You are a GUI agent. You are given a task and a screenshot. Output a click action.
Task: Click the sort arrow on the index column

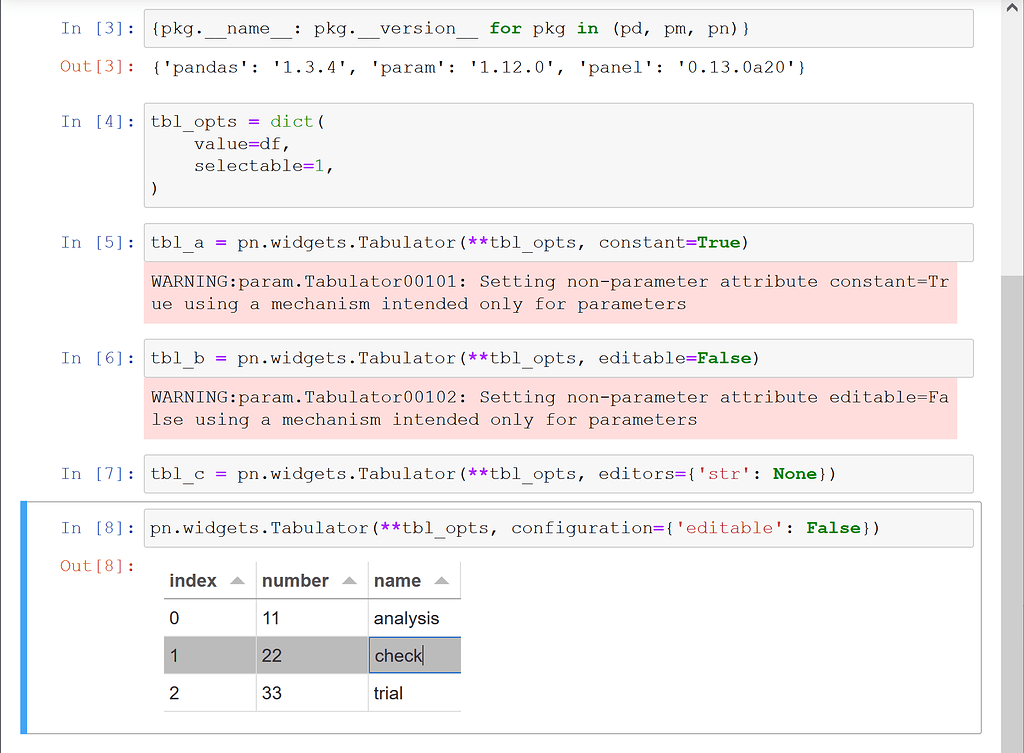click(x=236, y=580)
